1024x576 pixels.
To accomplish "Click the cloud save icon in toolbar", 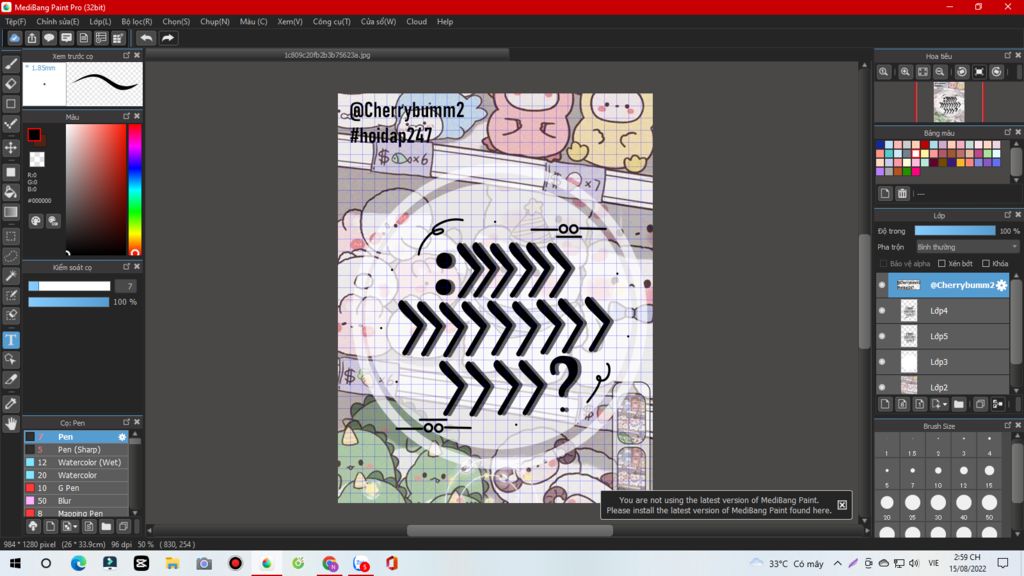I will 14,38.
